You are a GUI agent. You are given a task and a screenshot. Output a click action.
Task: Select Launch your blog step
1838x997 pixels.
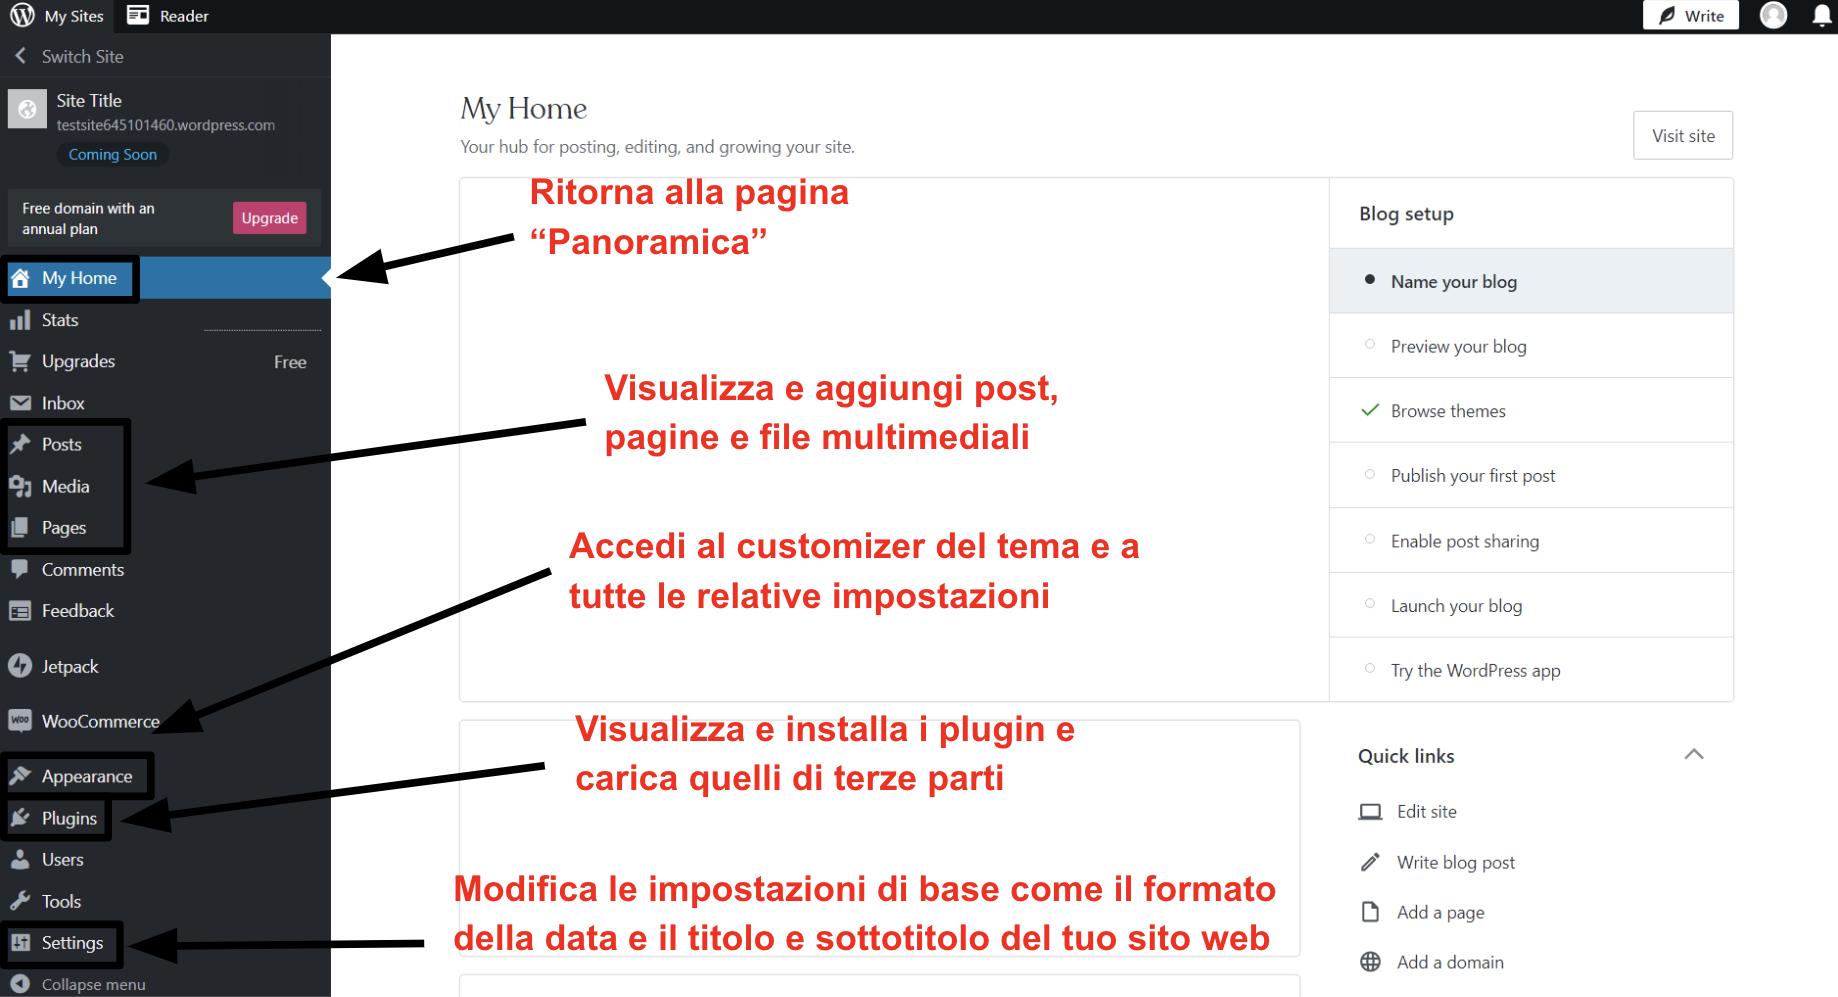pos(1531,605)
